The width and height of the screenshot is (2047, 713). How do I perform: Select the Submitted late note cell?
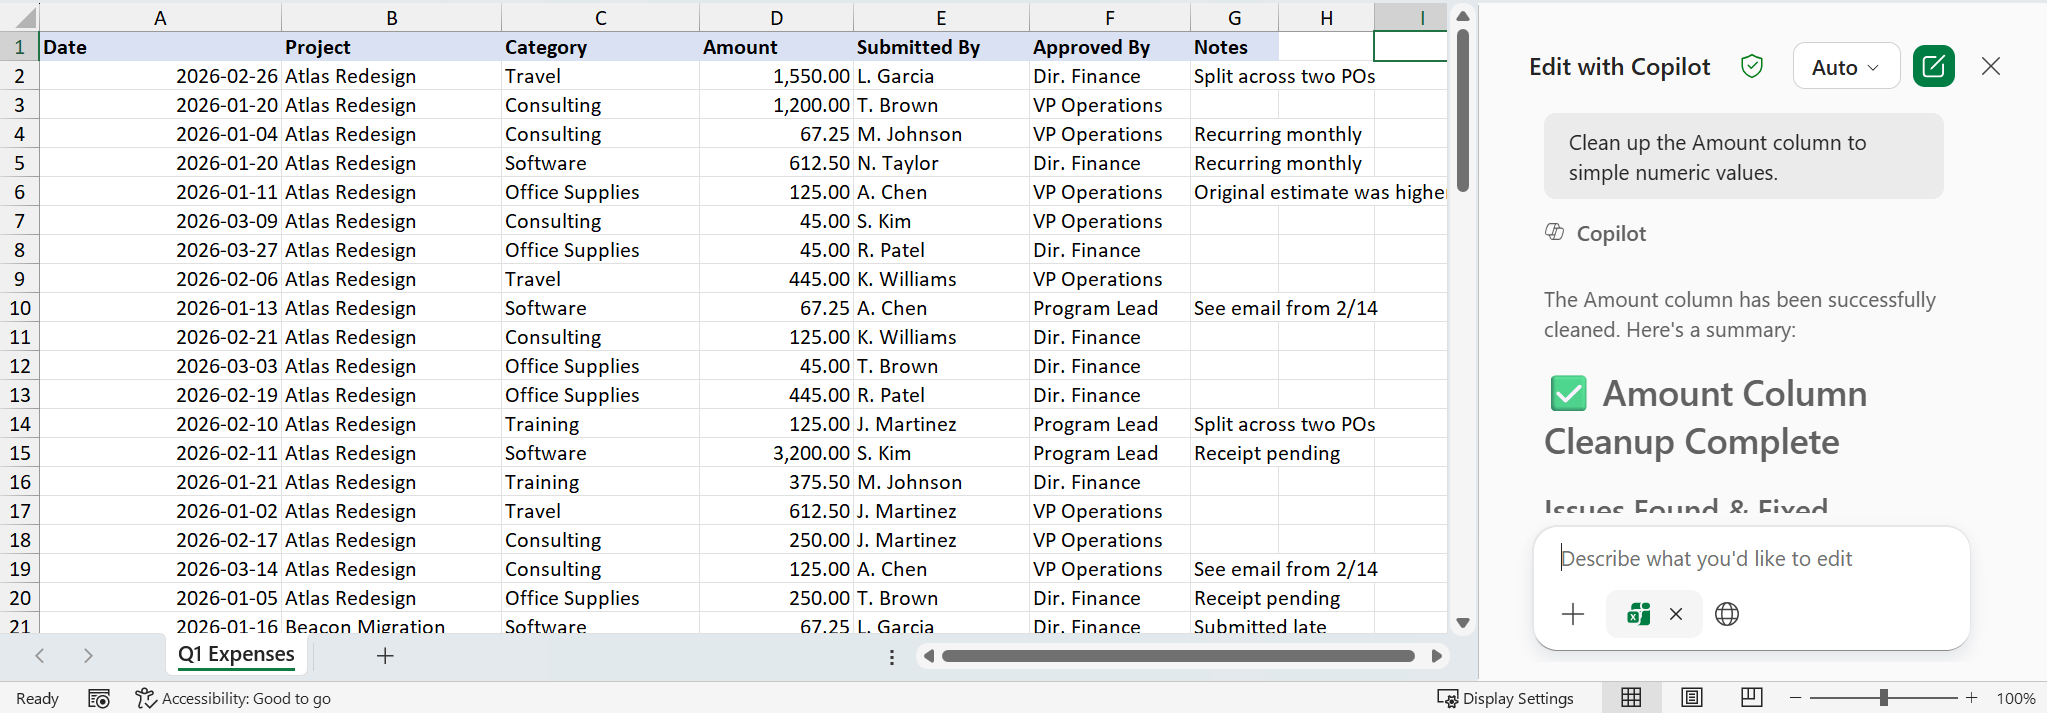pyautogui.click(x=1260, y=626)
